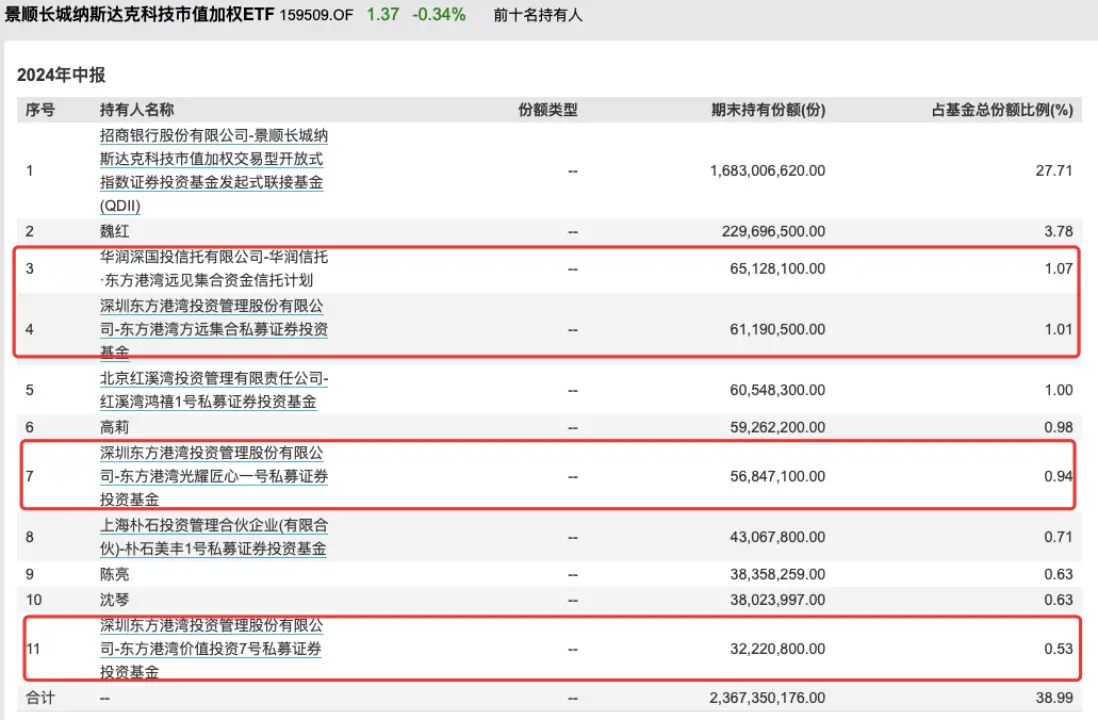Image resolution: width=1098 pixels, height=720 pixels.
Task: Click the 持有人名称 column header
Action: click(x=137, y=110)
